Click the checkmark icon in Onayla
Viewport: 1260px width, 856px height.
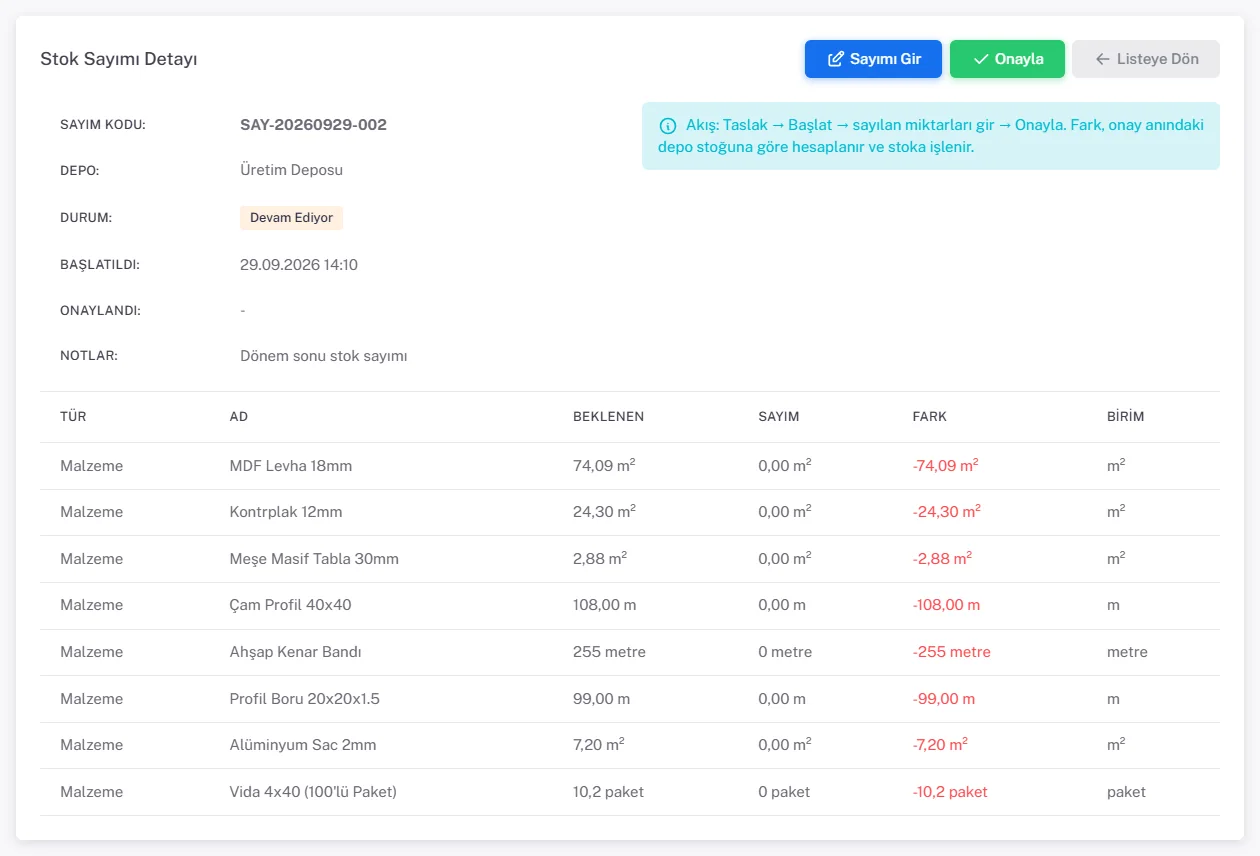(x=981, y=59)
